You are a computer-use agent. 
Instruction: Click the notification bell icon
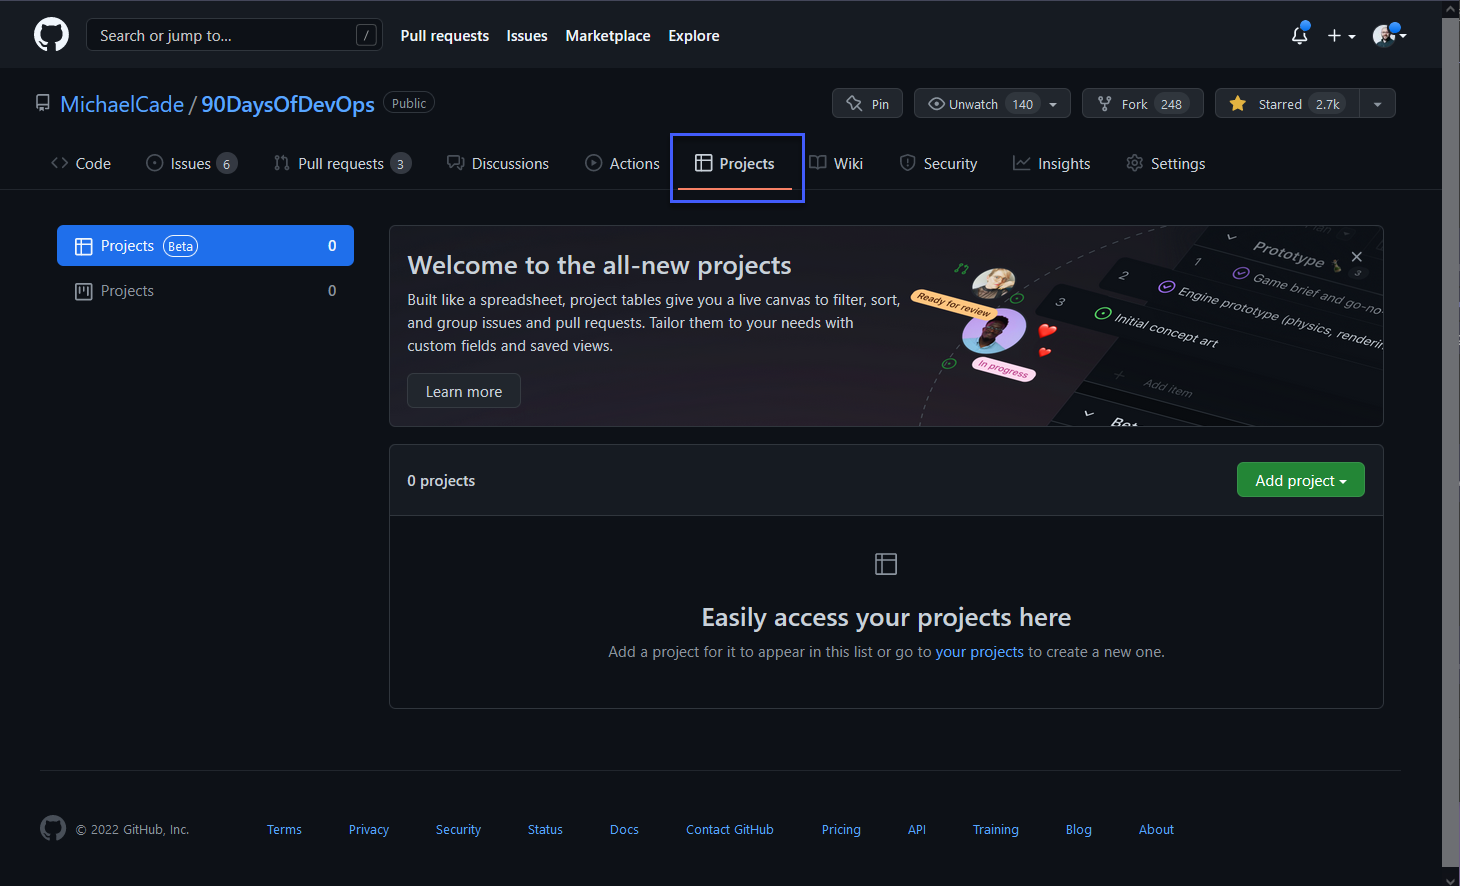[1299, 34]
